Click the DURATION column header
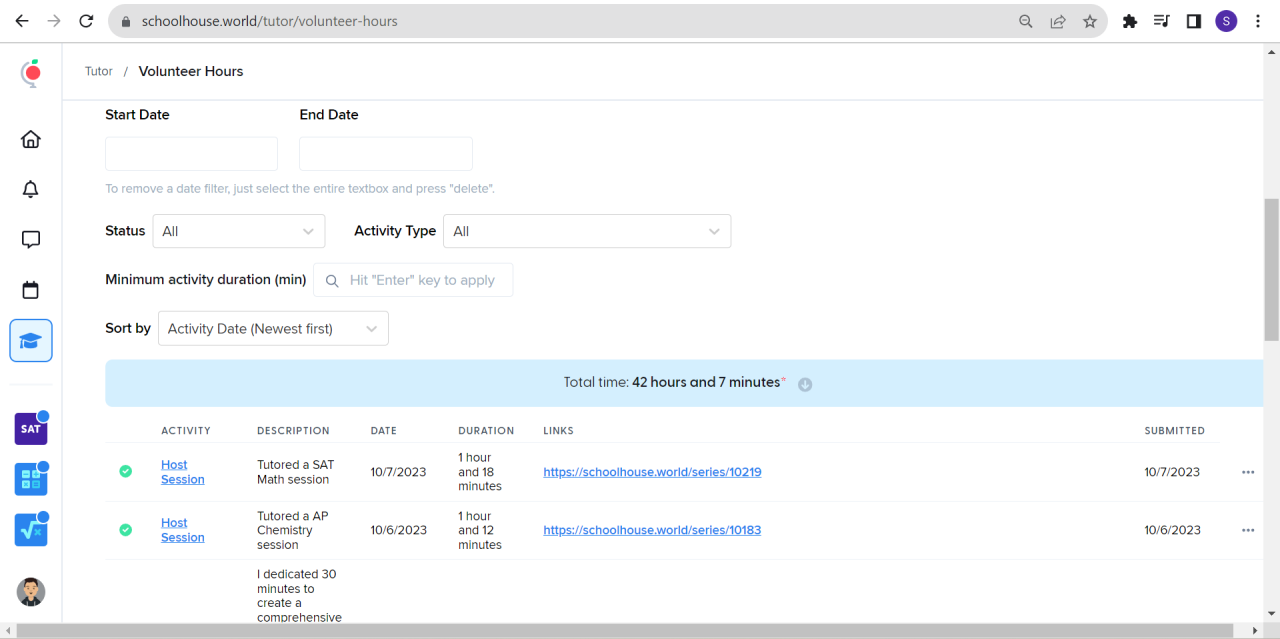1280x639 pixels. tap(486, 431)
